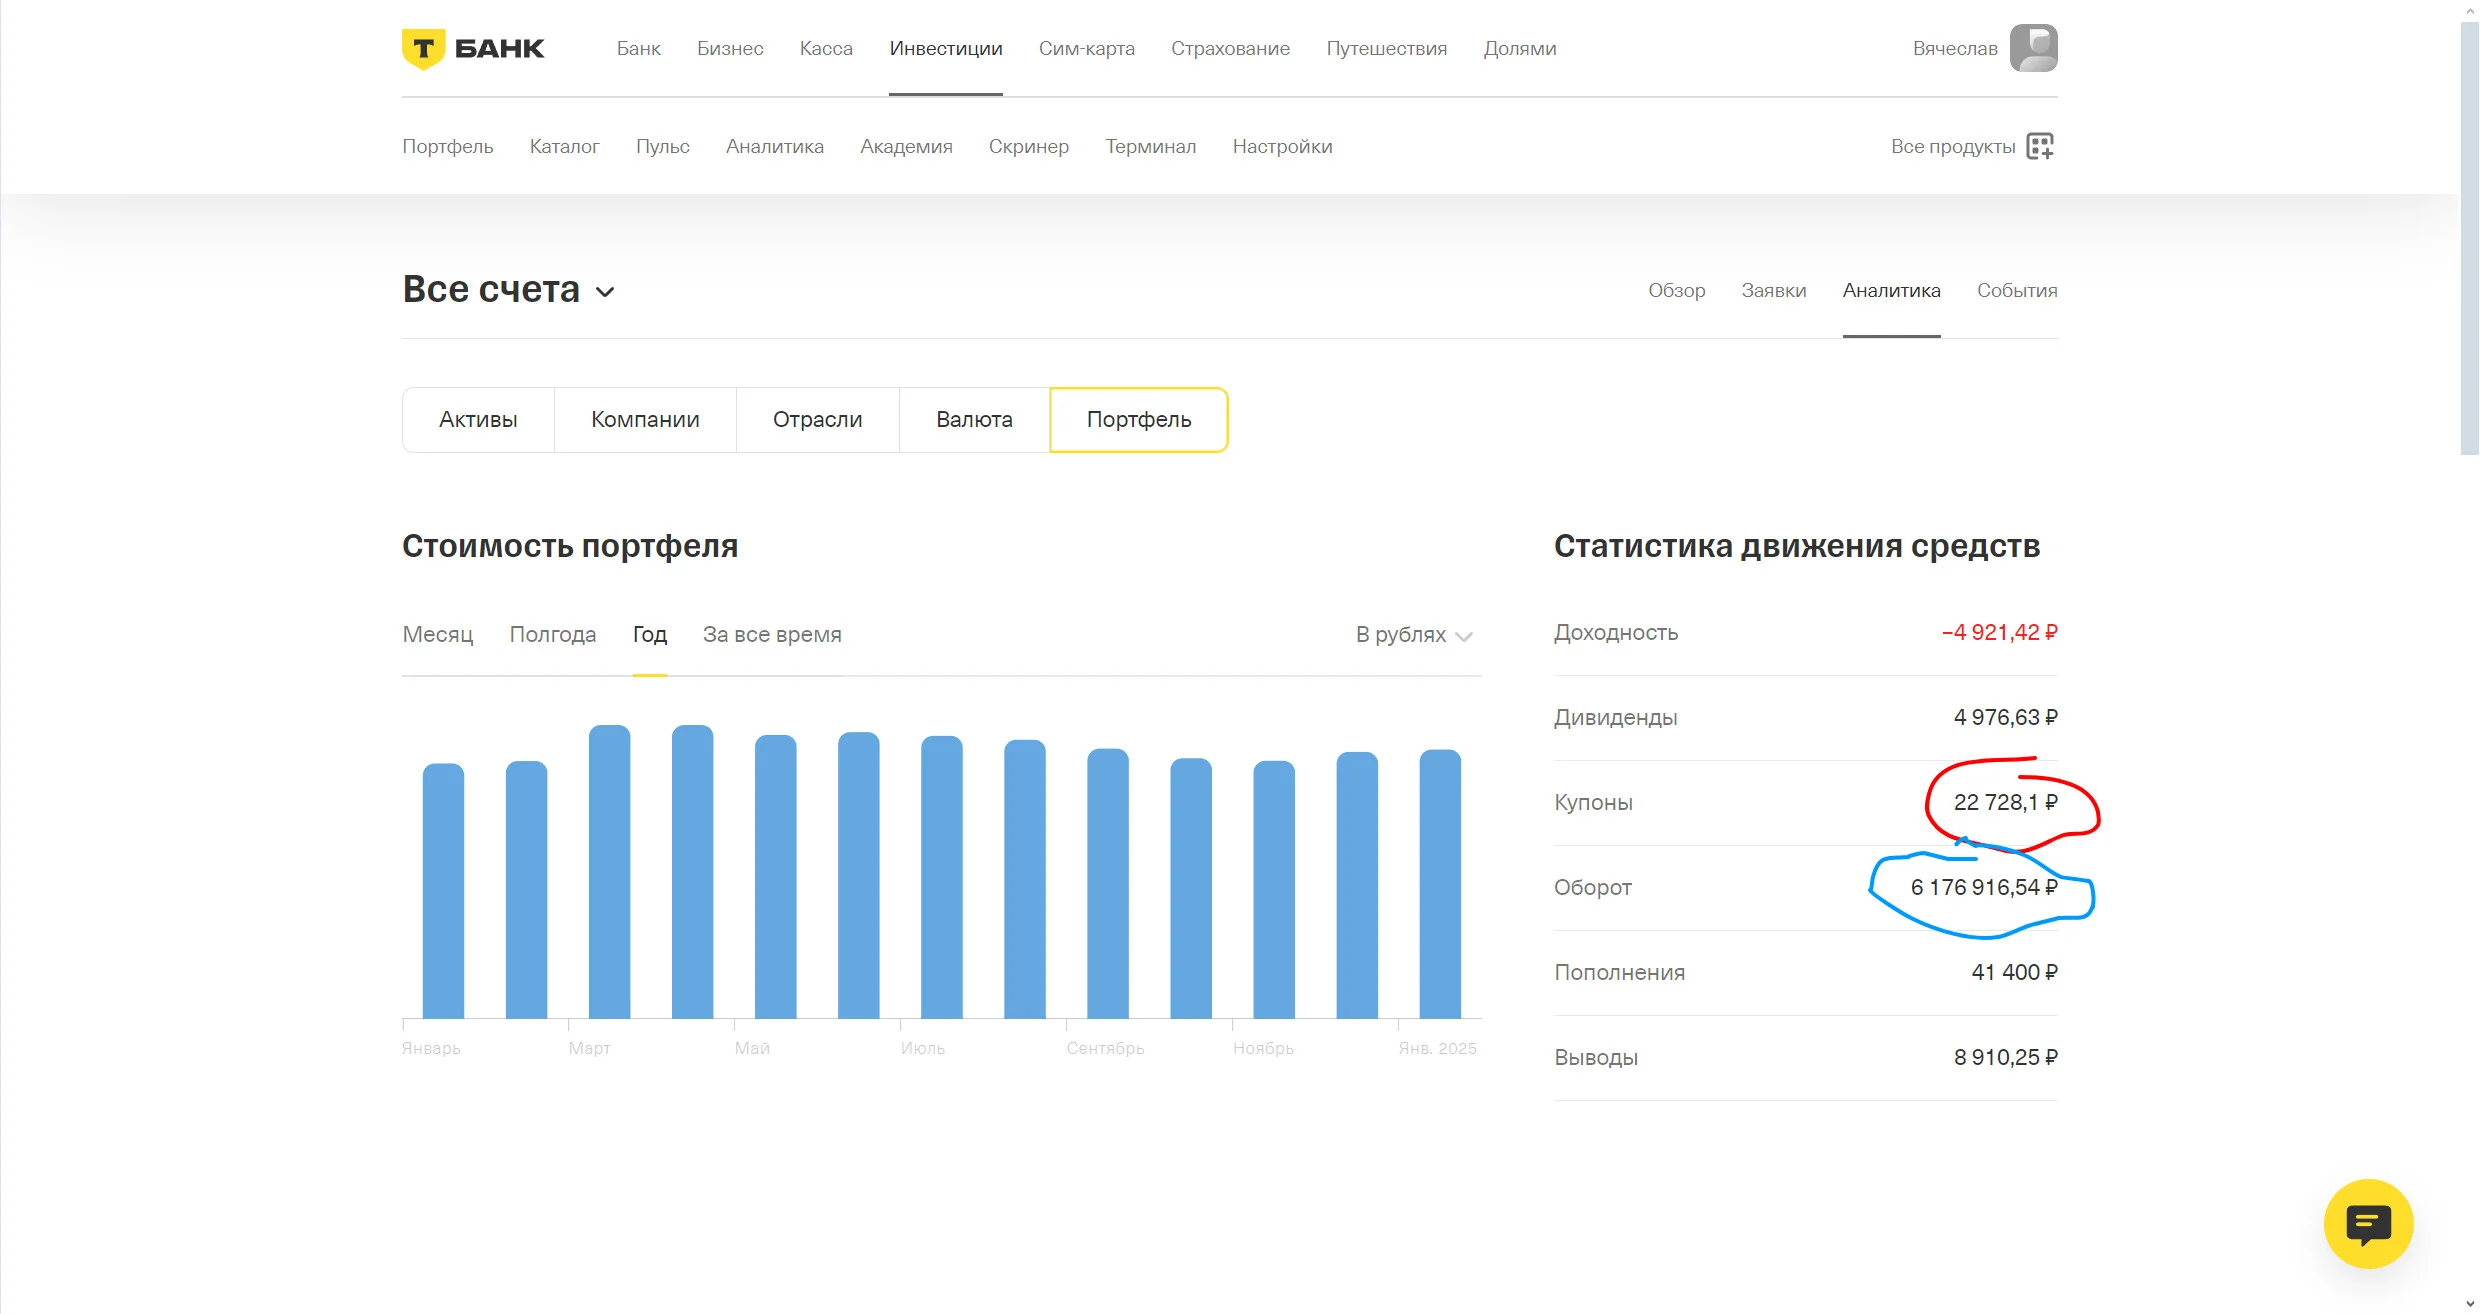
Task: Select the Валюта segment button
Action: (x=974, y=420)
